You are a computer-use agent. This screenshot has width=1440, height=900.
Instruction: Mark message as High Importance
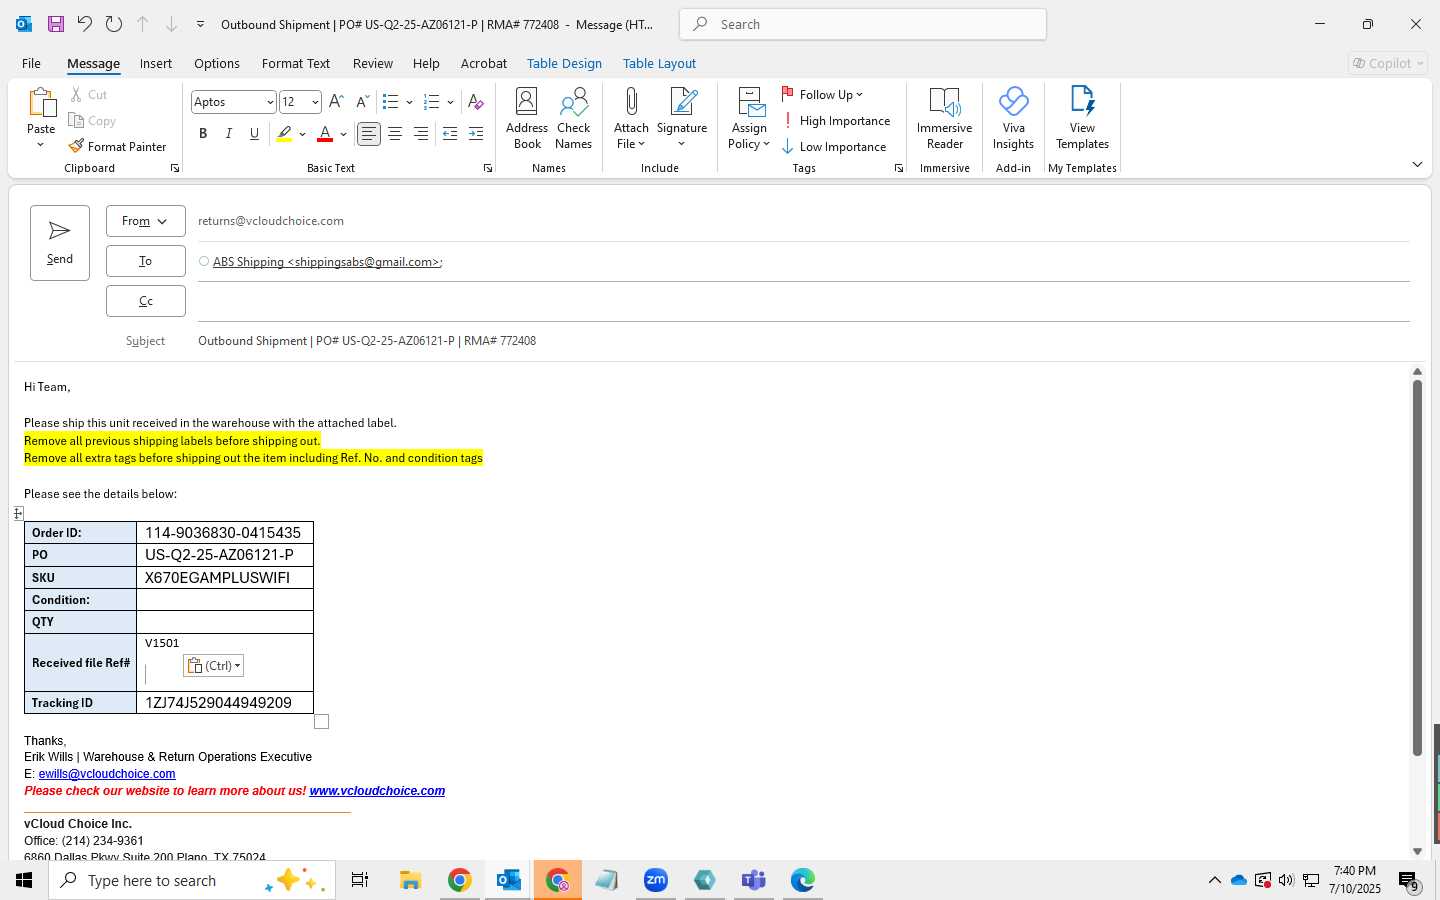point(836,120)
